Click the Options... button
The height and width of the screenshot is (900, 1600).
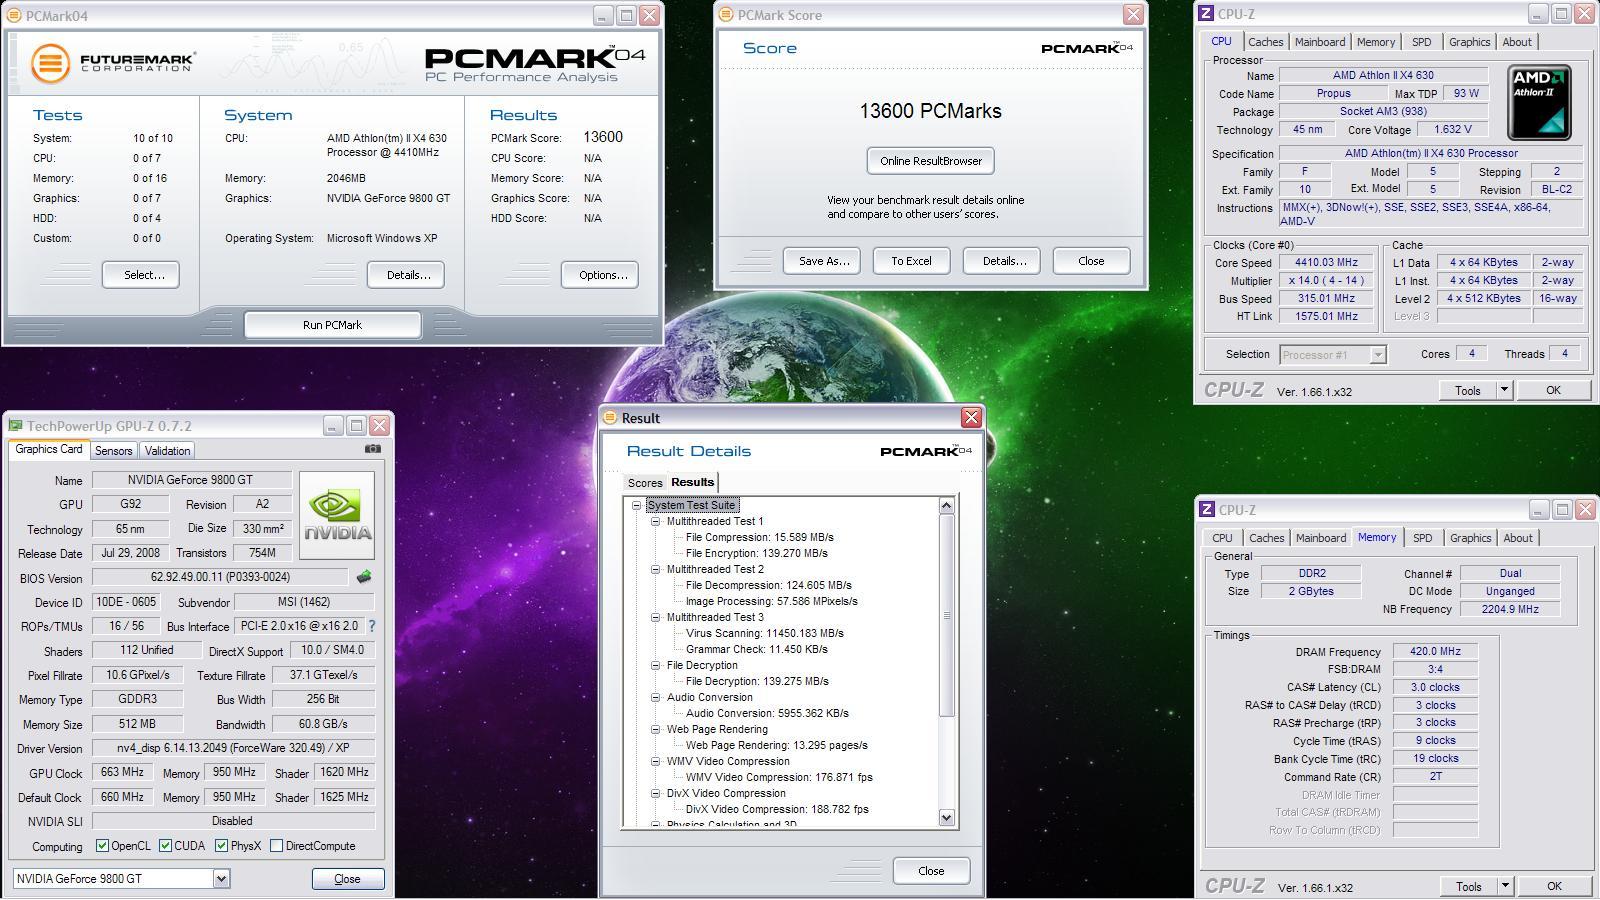(x=600, y=275)
